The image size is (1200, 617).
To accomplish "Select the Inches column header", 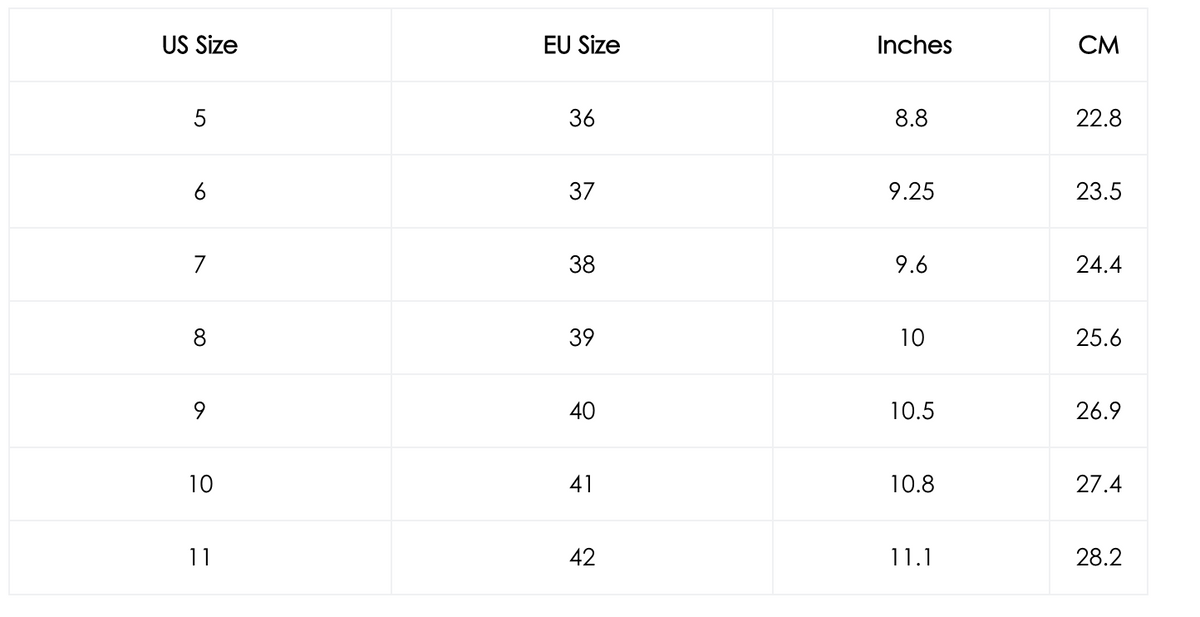I will [914, 45].
